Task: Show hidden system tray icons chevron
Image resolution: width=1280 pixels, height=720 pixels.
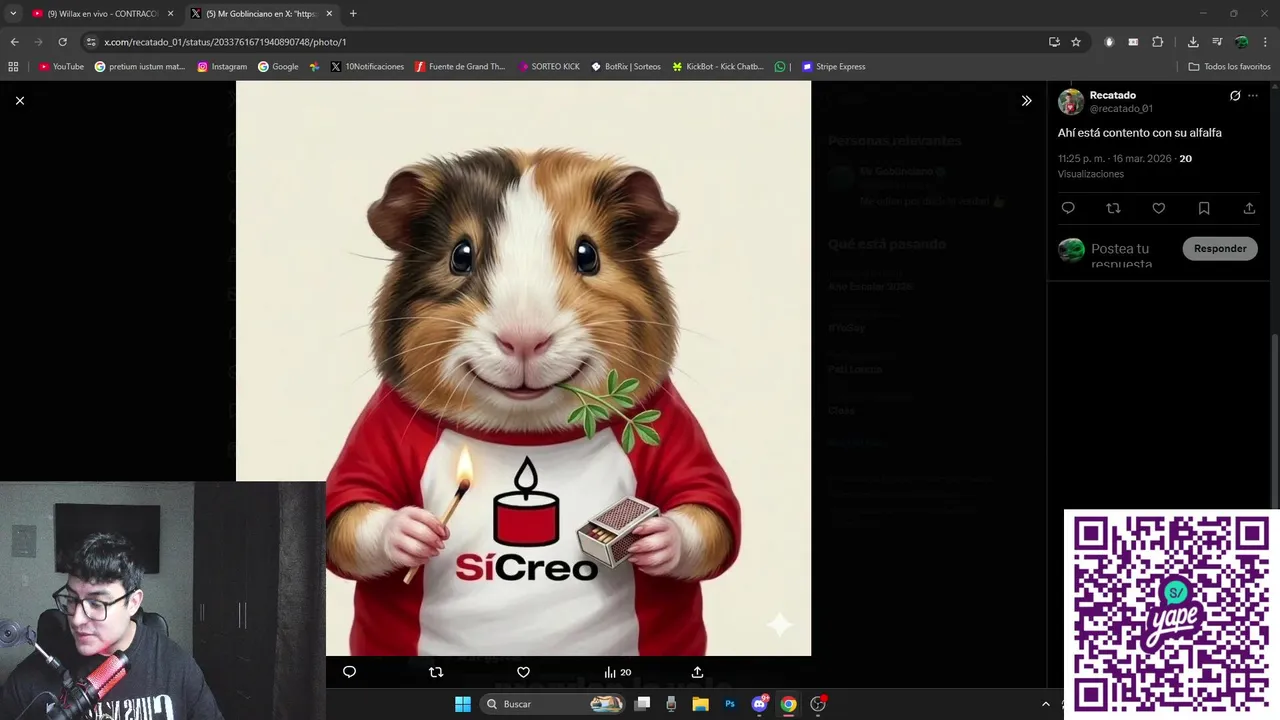Action: 1046,704
